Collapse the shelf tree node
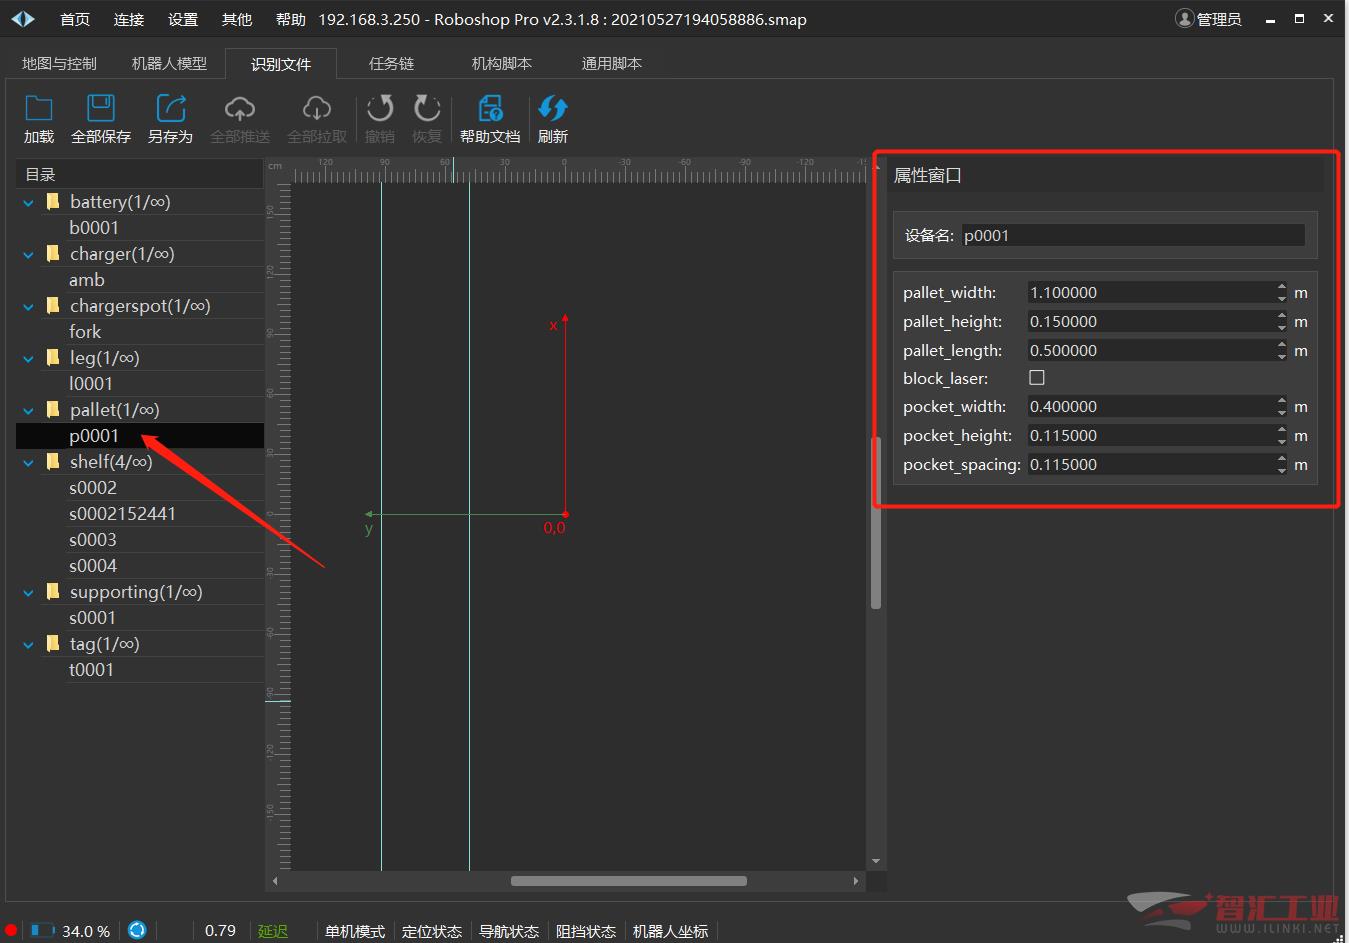 point(28,462)
